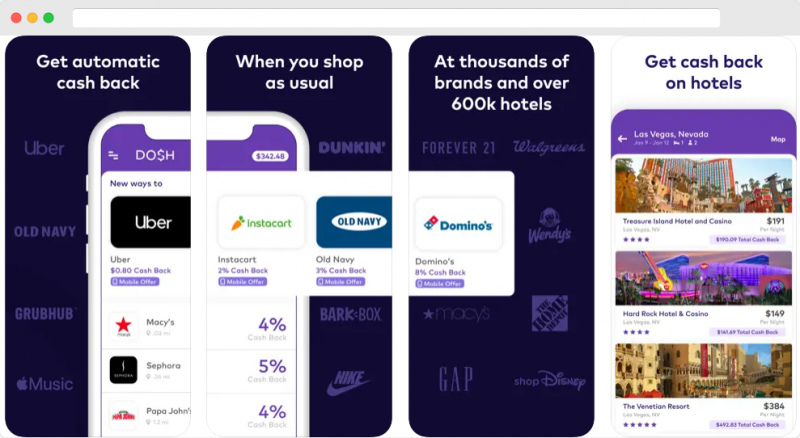Click the browser address bar field
The width and height of the screenshot is (800, 438).
click(396, 18)
